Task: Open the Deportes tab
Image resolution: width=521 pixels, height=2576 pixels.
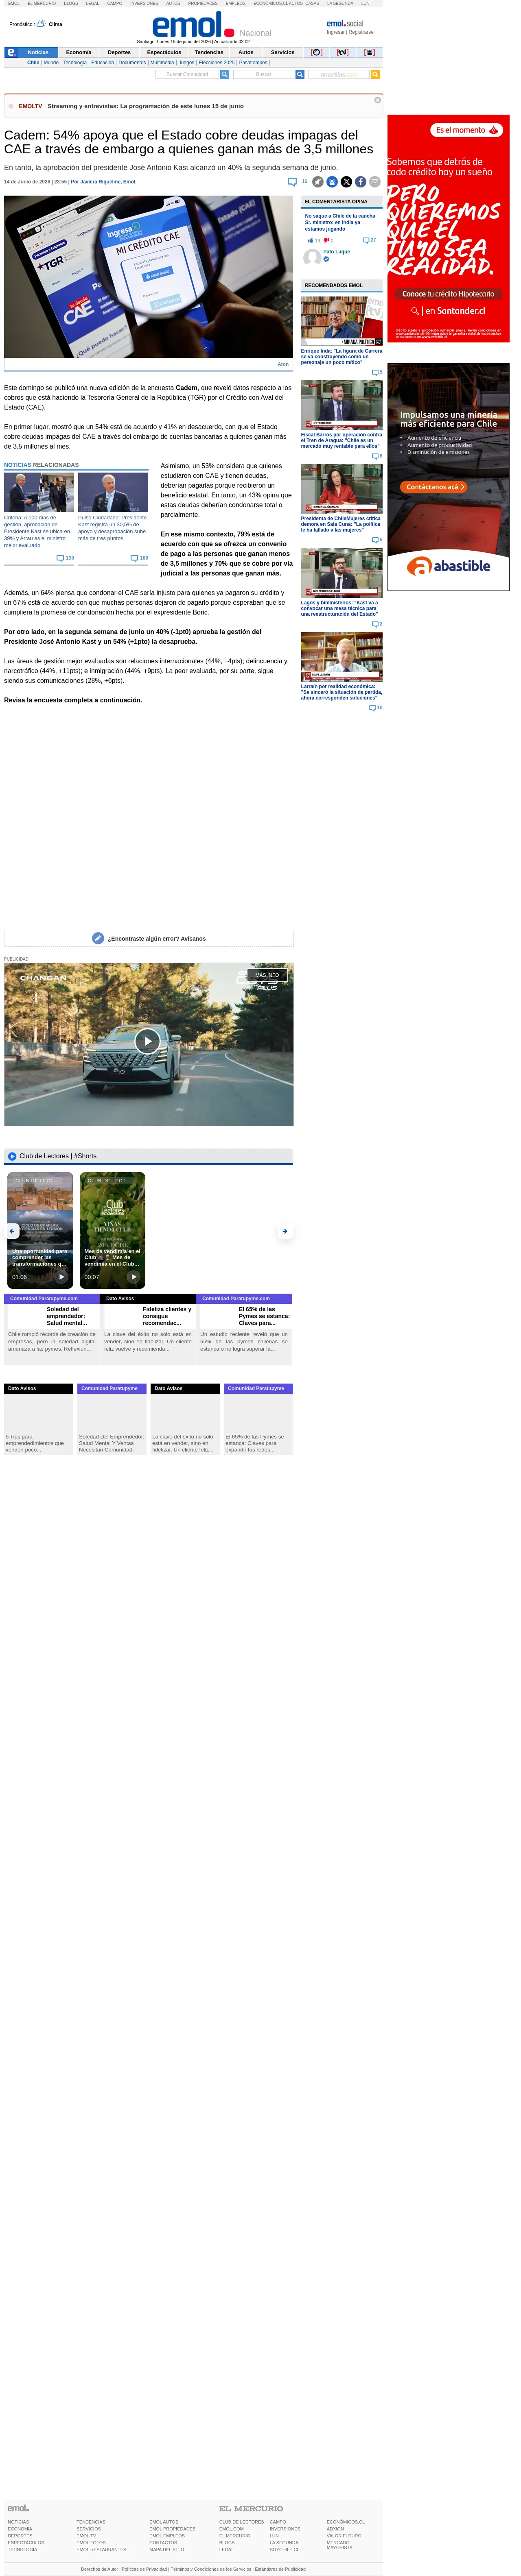Action: 119,52
